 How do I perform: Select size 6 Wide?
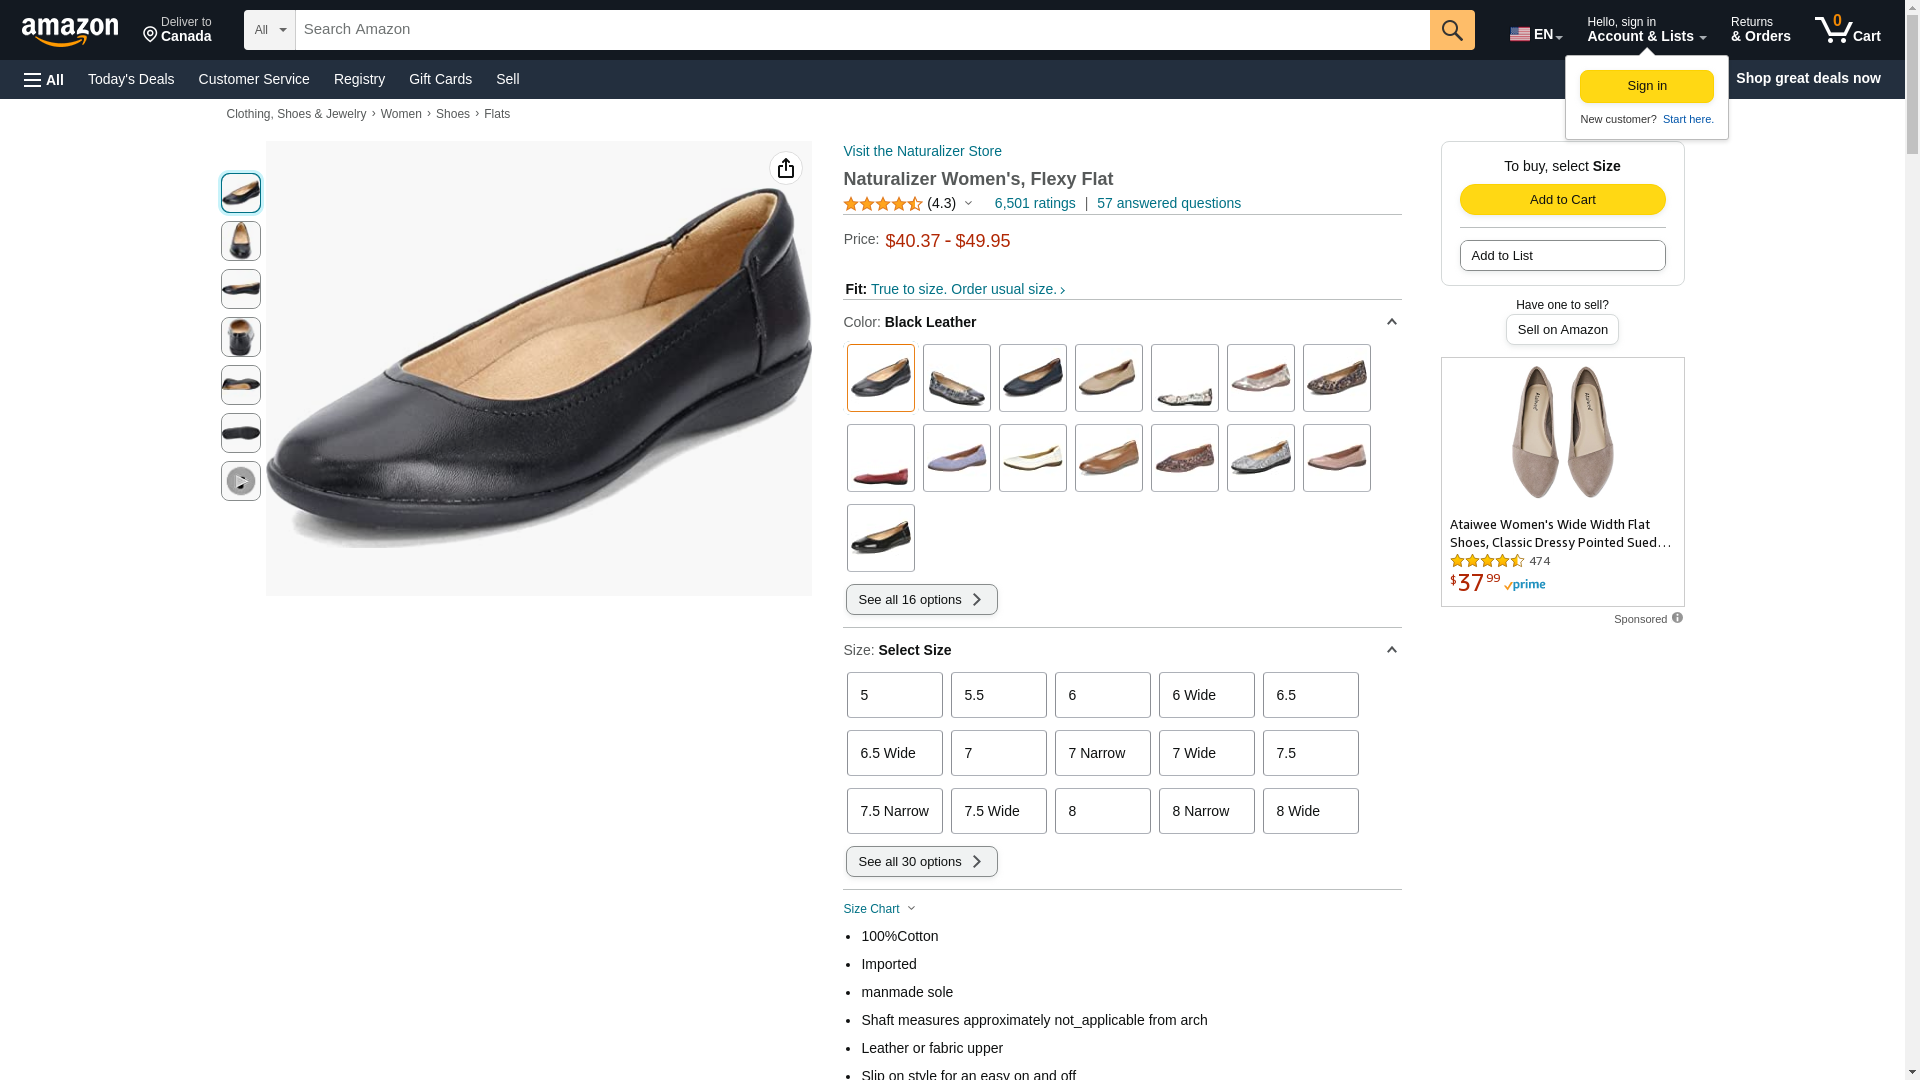(1207, 695)
